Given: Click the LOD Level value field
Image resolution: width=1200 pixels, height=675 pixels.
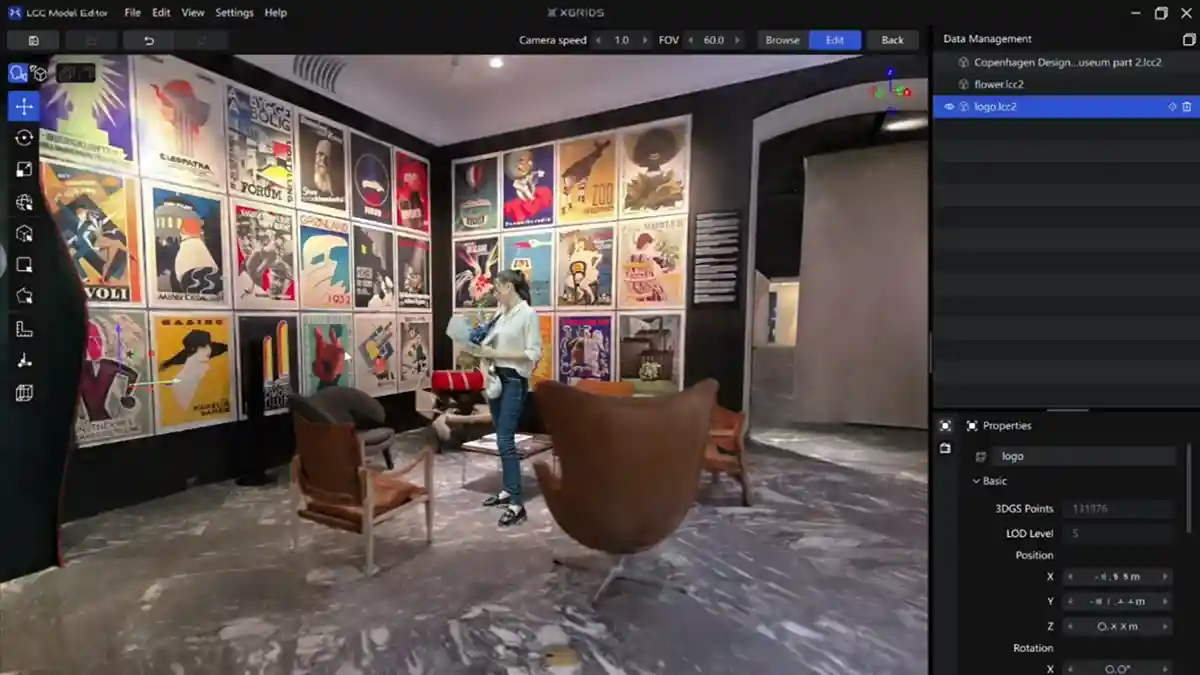Looking at the screenshot, I should [x=1117, y=534].
